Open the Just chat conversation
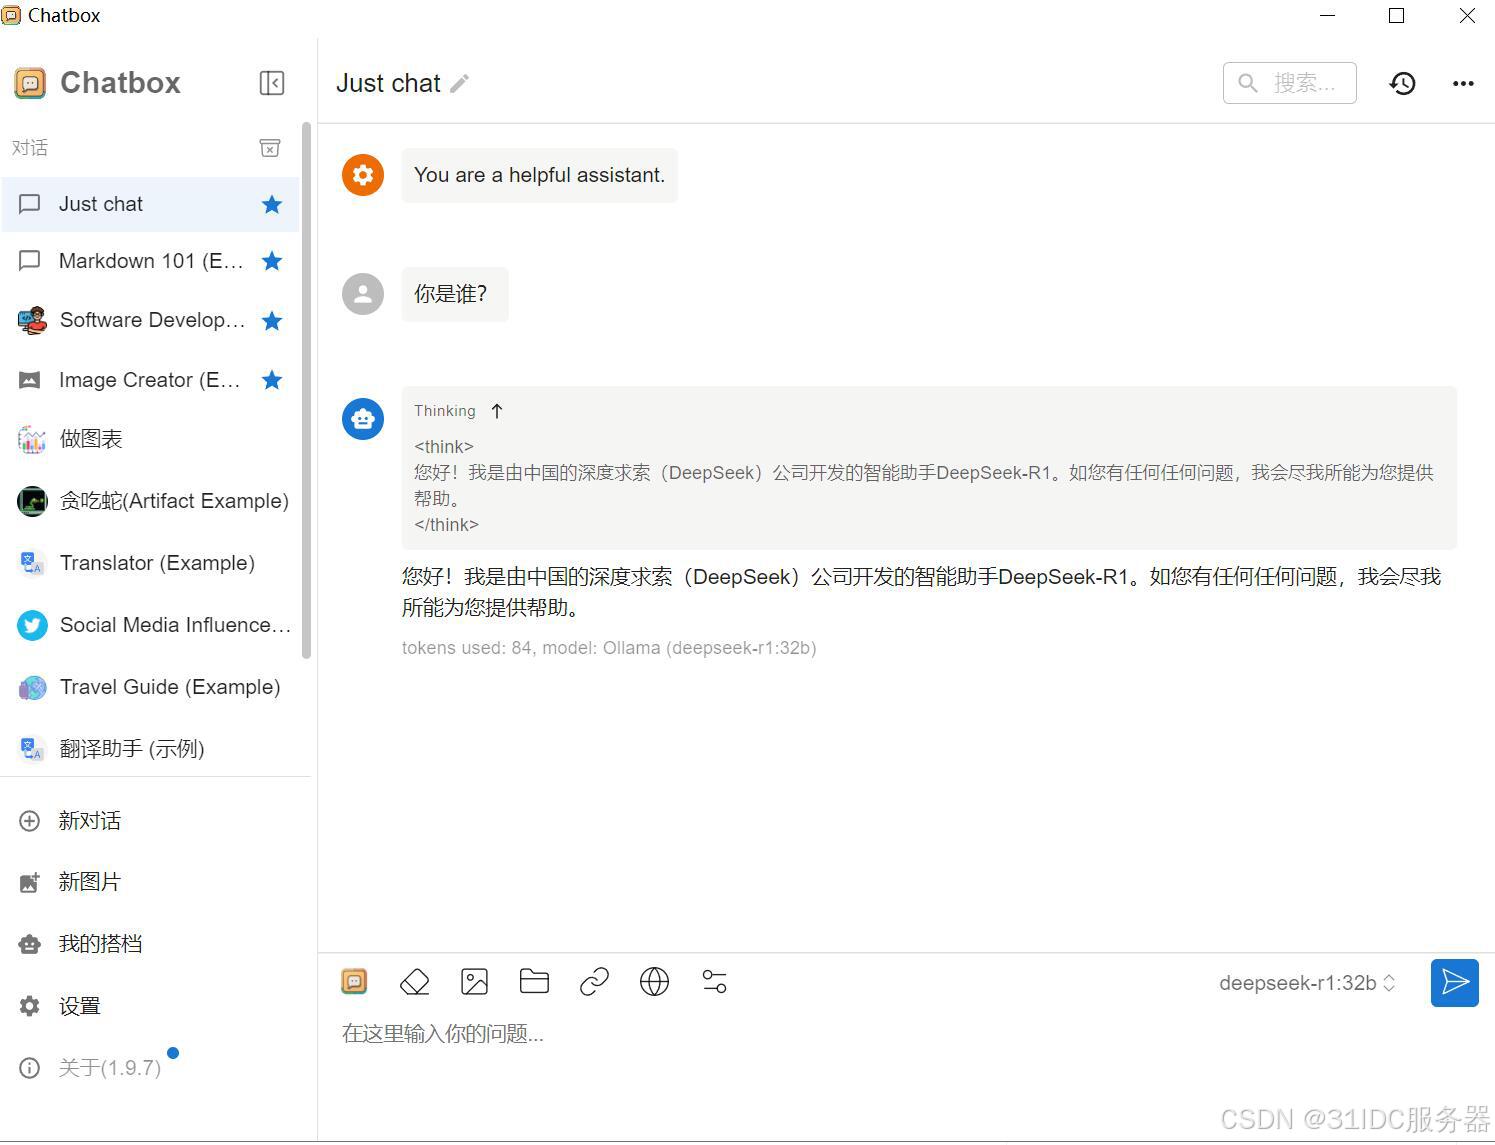The height and width of the screenshot is (1145, 1495). [150, 204]
